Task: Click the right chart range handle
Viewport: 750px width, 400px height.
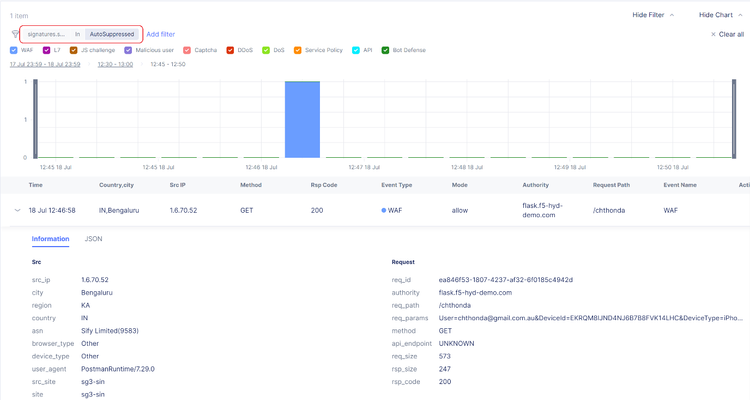Action: coord(734,119)
